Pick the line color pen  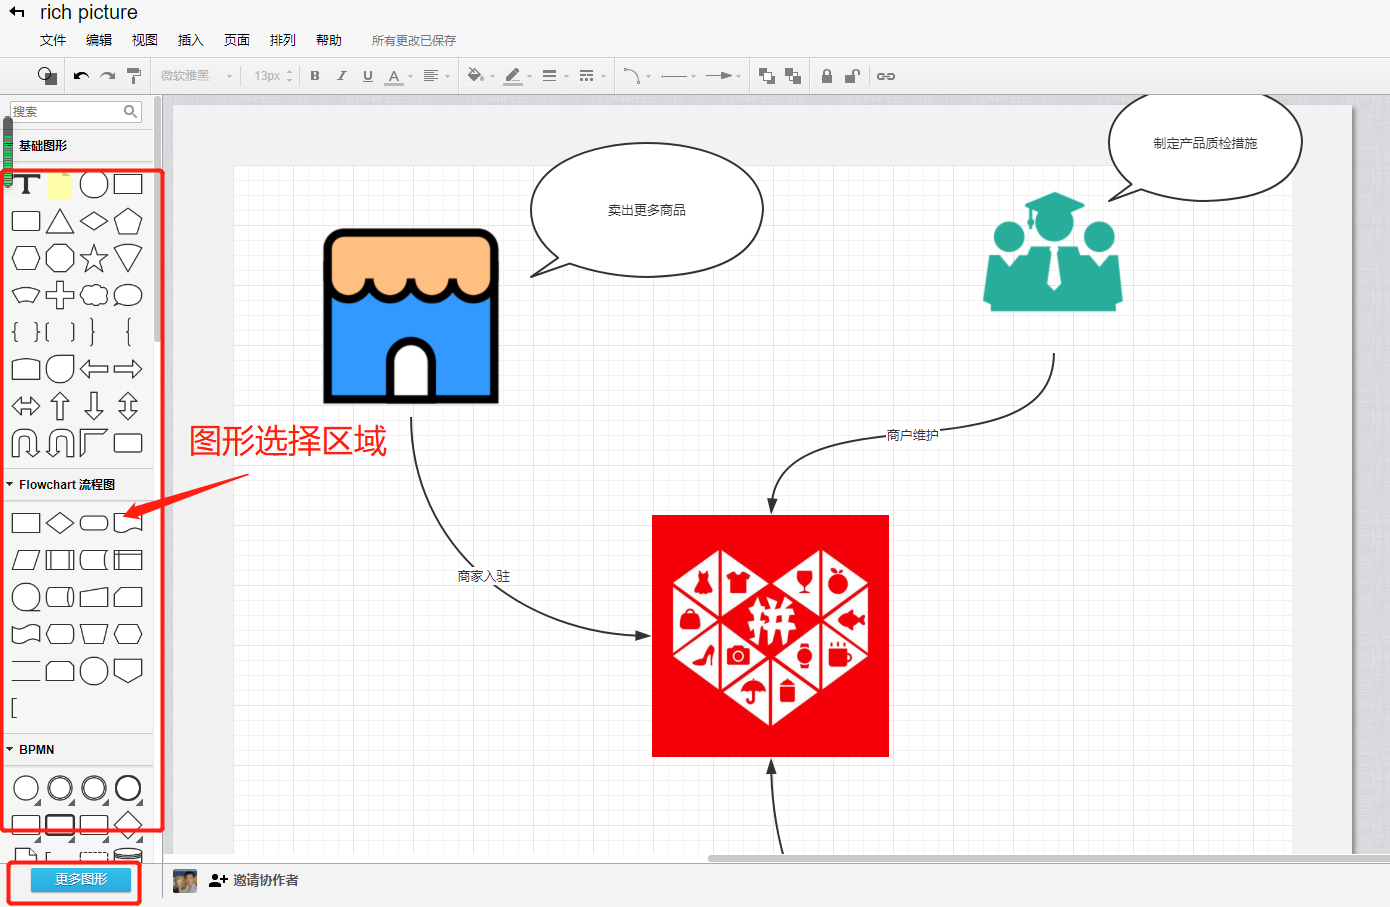(513, 76)
